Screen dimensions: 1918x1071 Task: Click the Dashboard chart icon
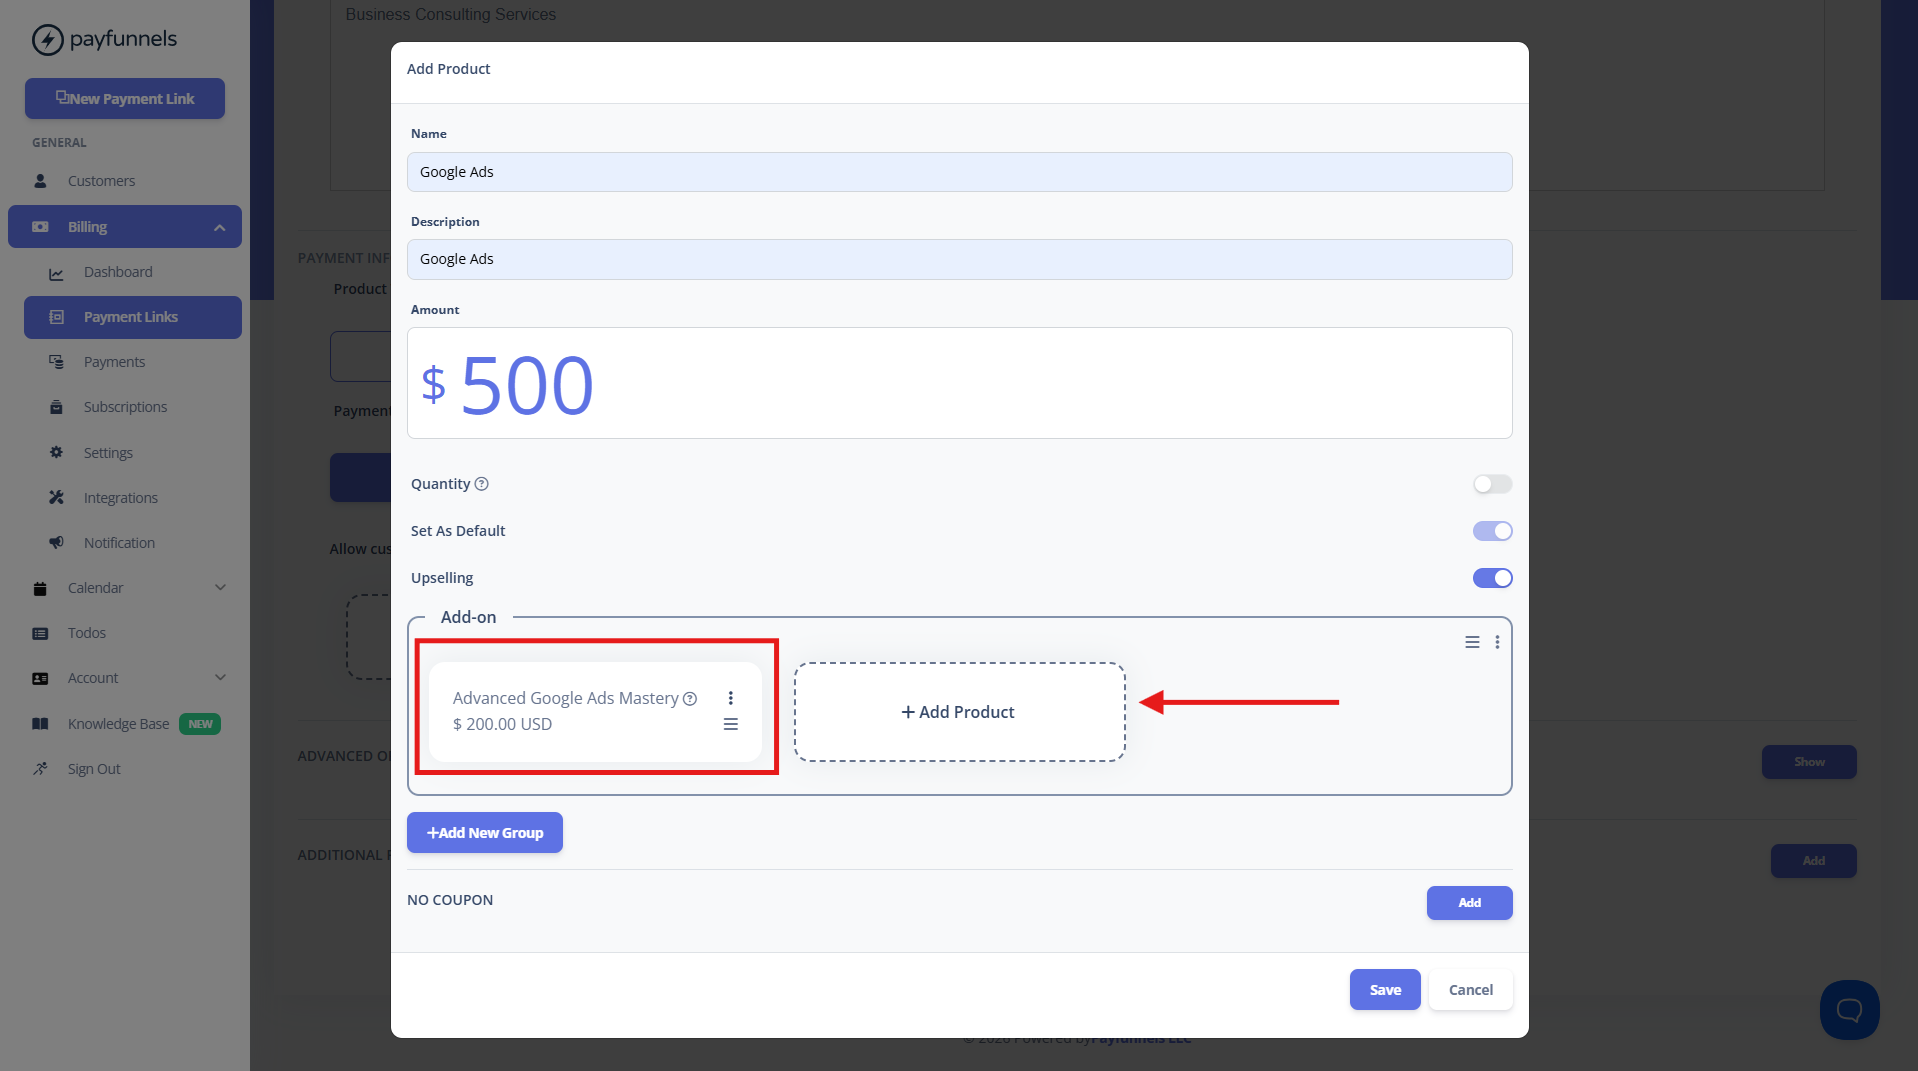[x=56, y=273]
